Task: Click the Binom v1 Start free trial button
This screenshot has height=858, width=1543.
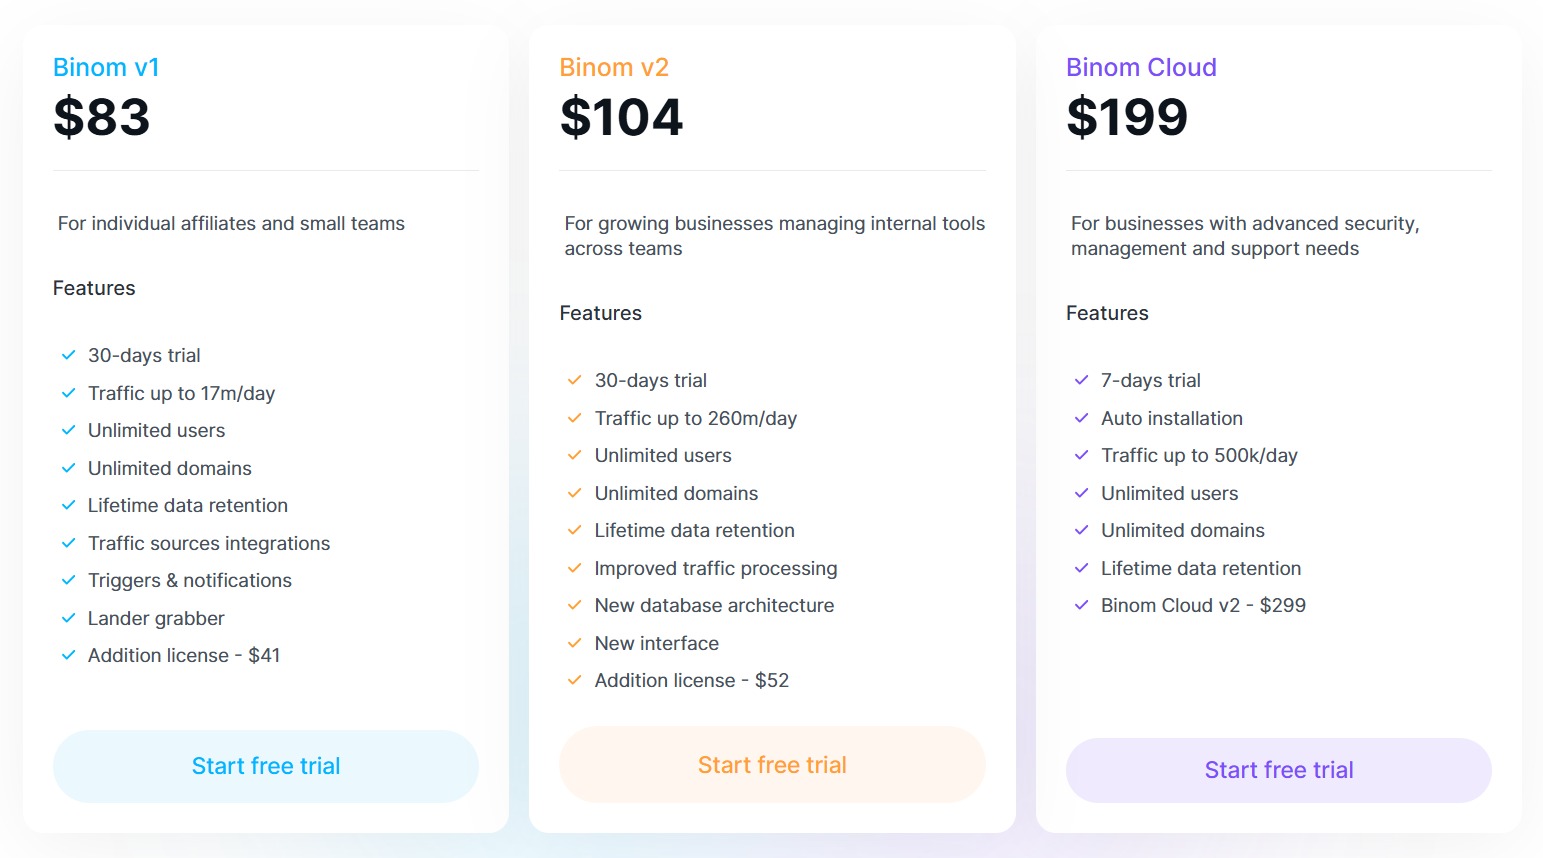Action: pos(265,766)
